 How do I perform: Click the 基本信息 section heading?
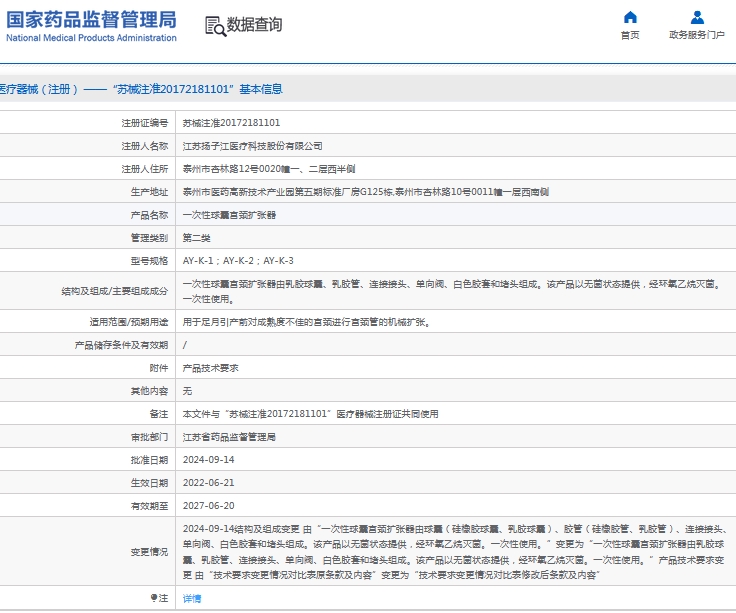[261, 89]
